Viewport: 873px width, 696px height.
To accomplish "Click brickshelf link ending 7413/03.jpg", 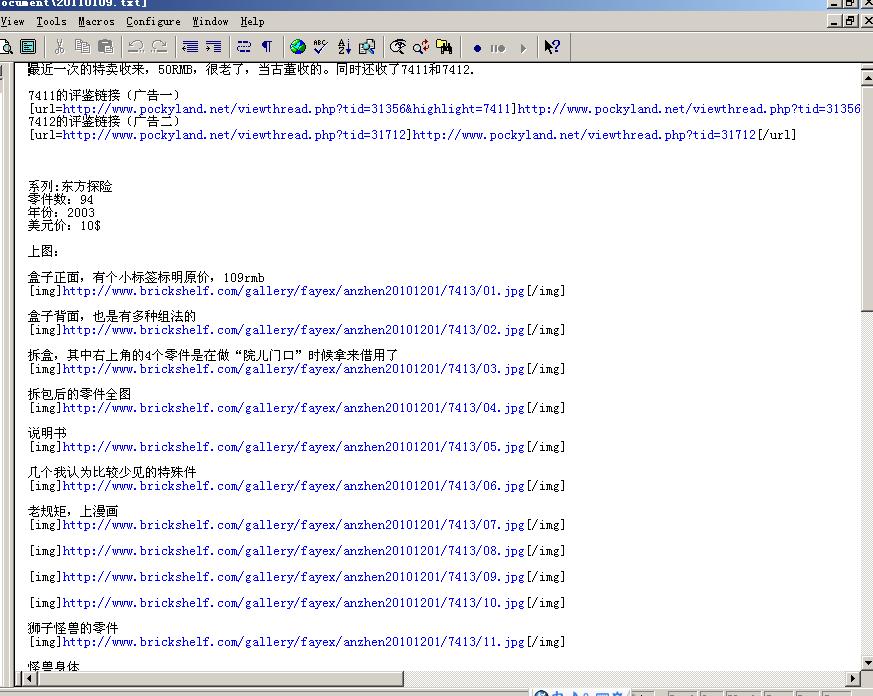I will [x=293, y=369].
